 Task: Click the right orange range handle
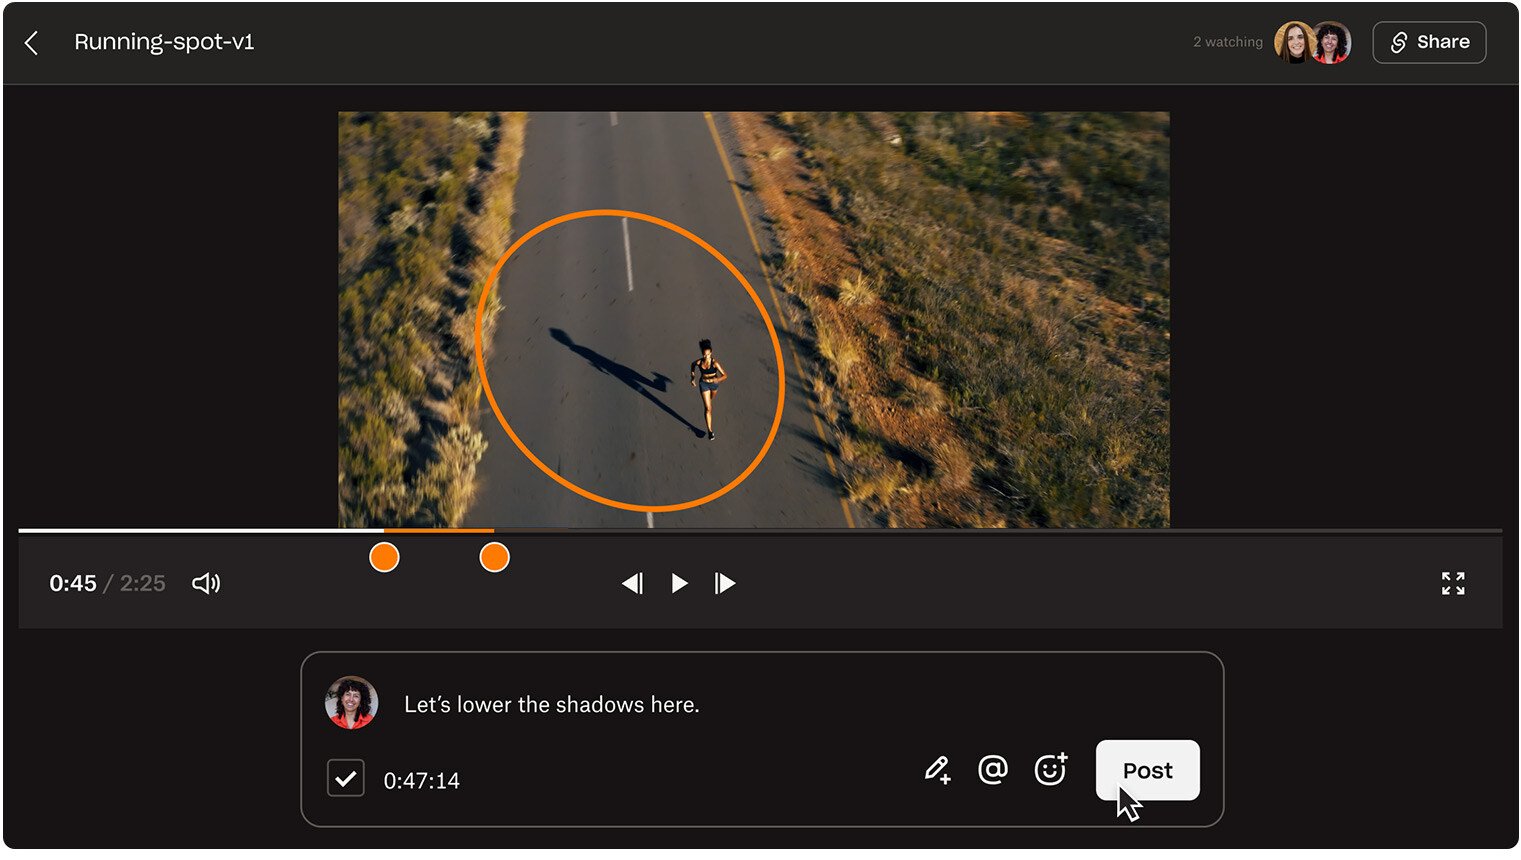tap(494, 557)
